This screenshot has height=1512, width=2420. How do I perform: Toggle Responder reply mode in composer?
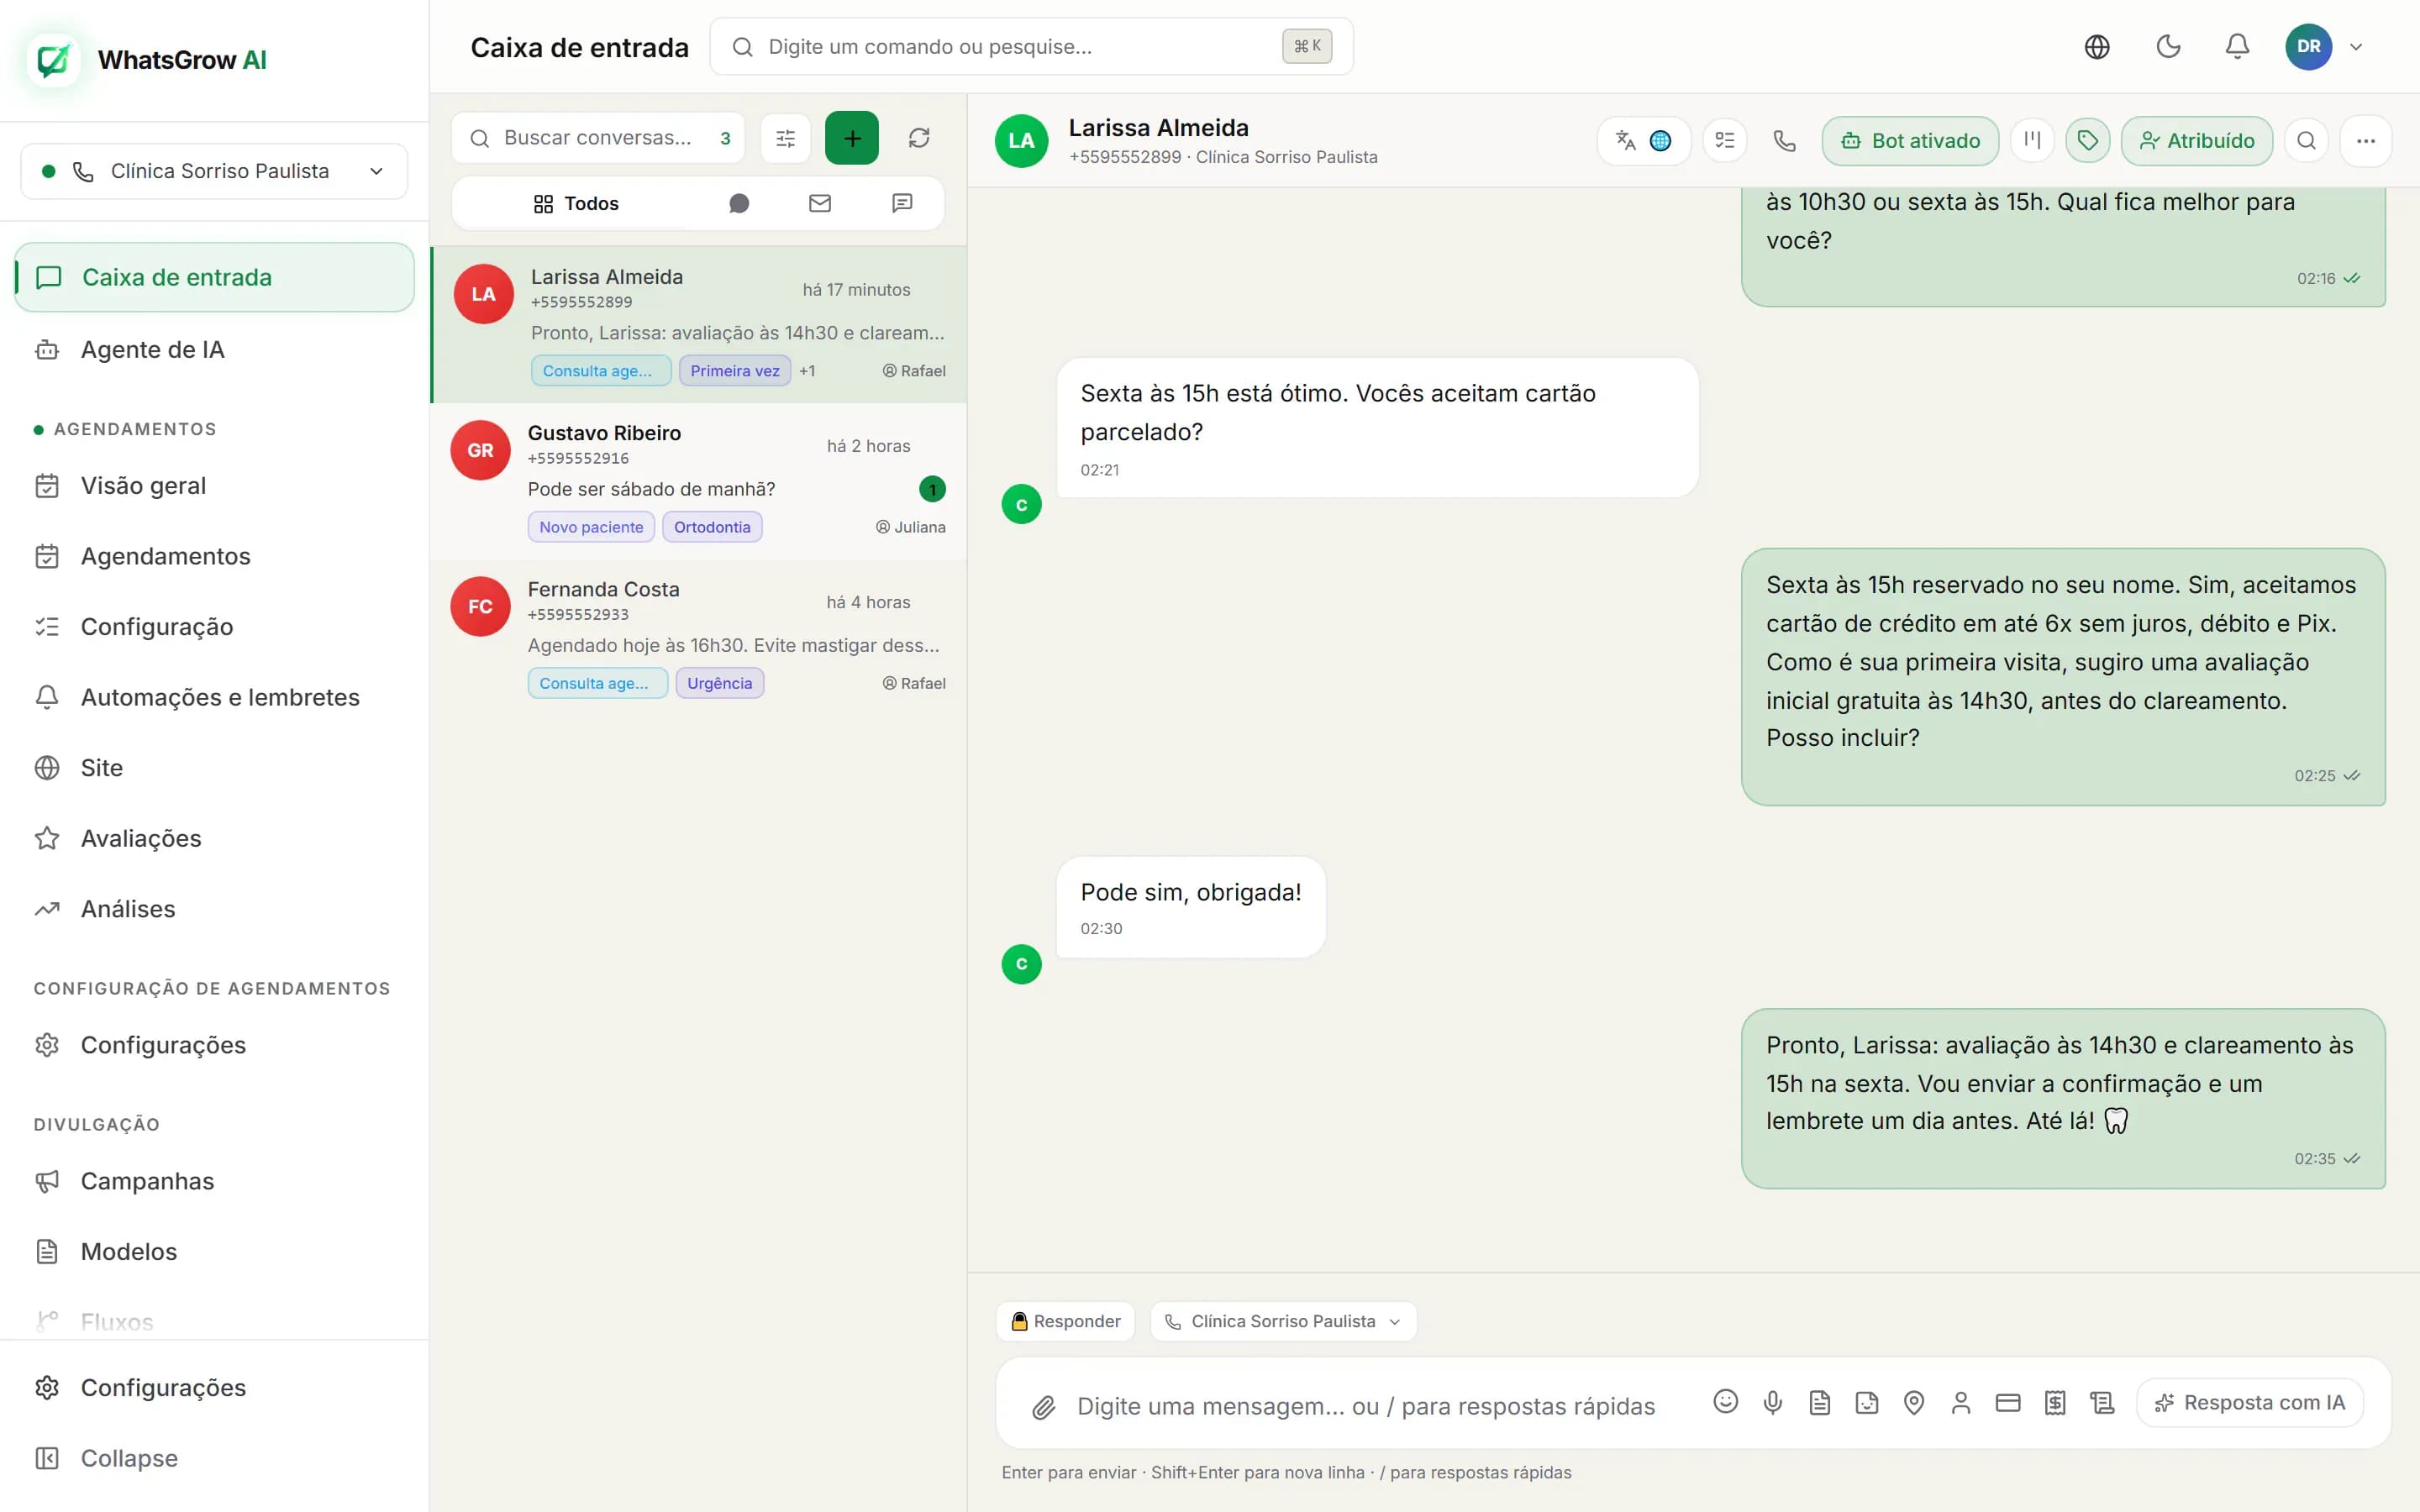tap(1065, 1321)
